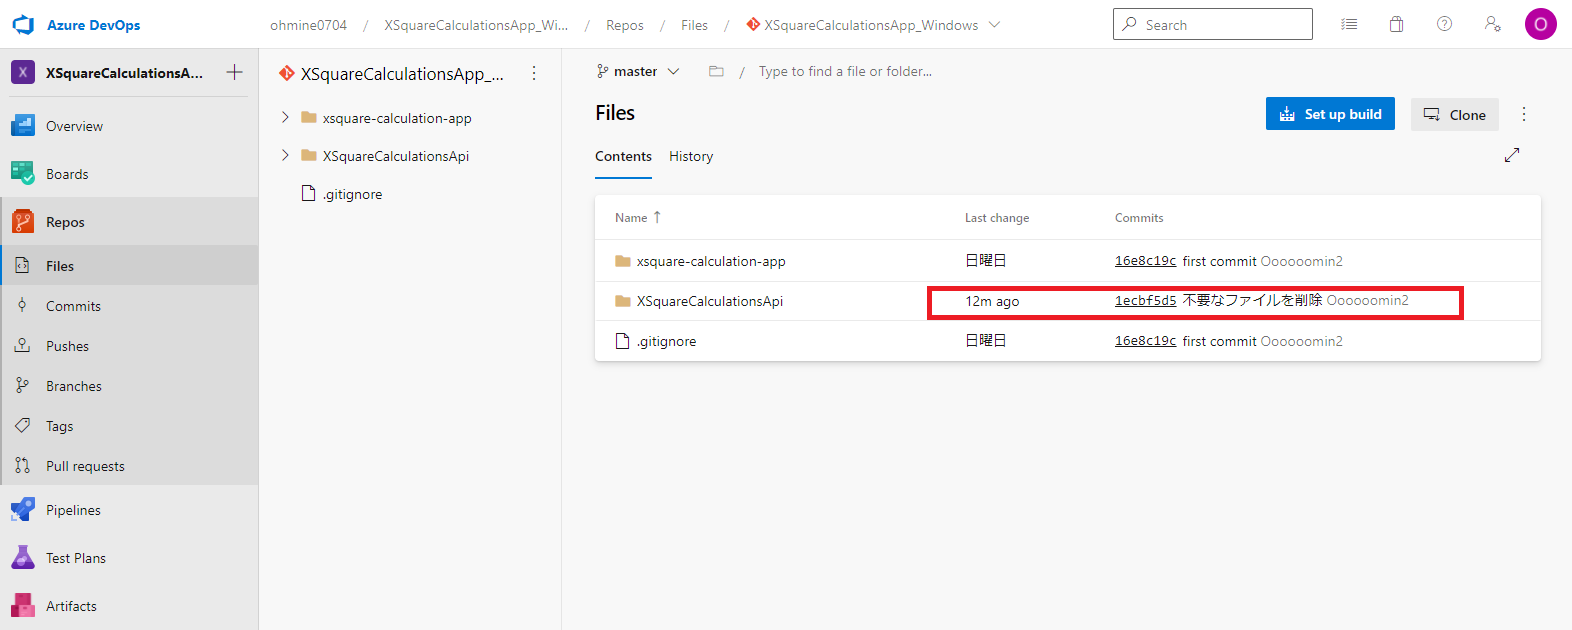Click the top Search box
The width and height of the screenshot is (1572, 630).
click(1212, 24)
